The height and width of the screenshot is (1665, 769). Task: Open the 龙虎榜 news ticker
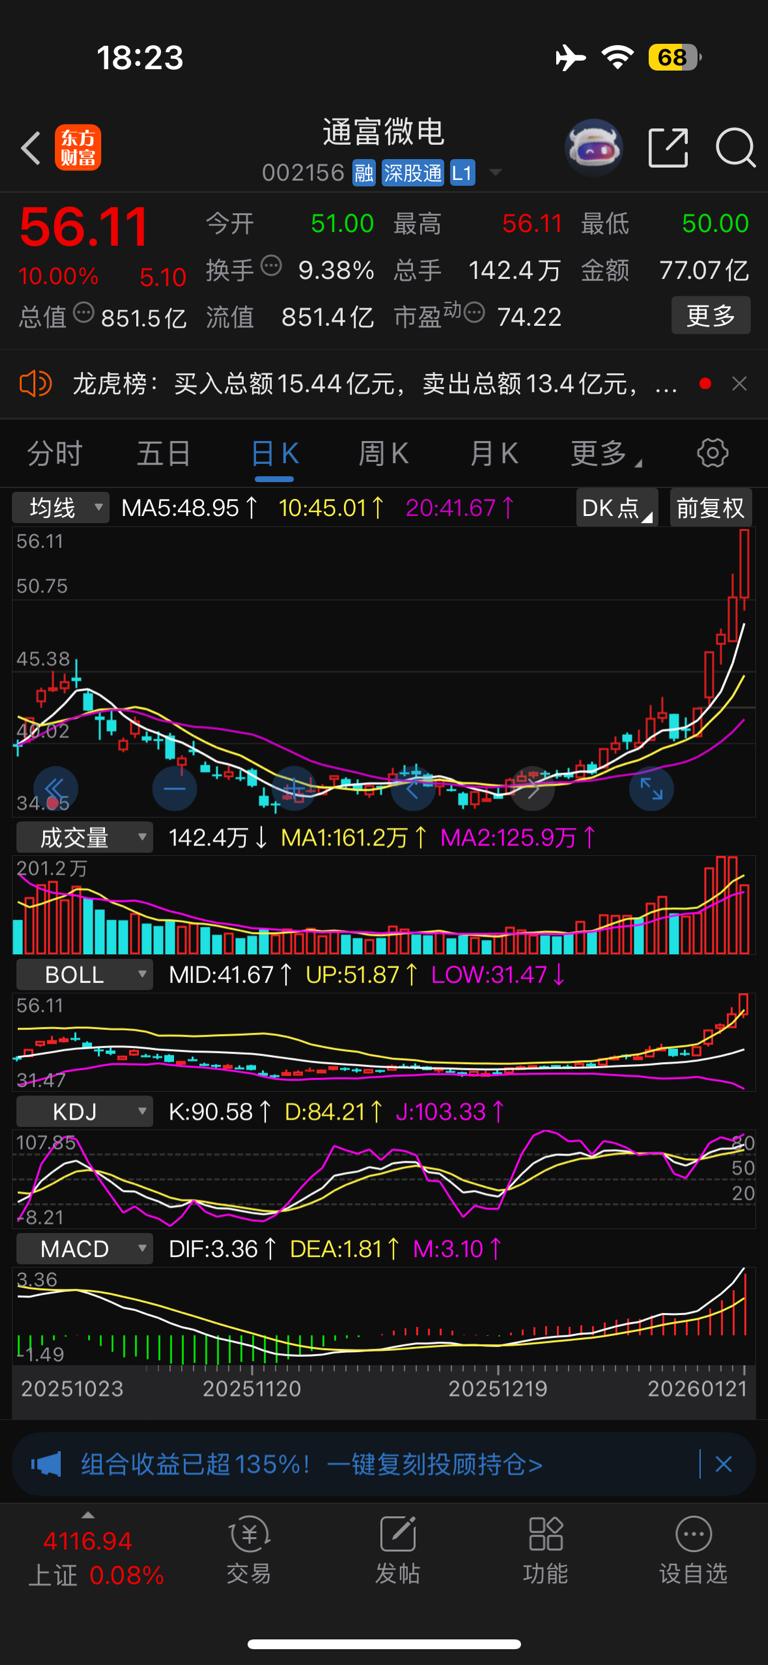[x=375, y=383]
